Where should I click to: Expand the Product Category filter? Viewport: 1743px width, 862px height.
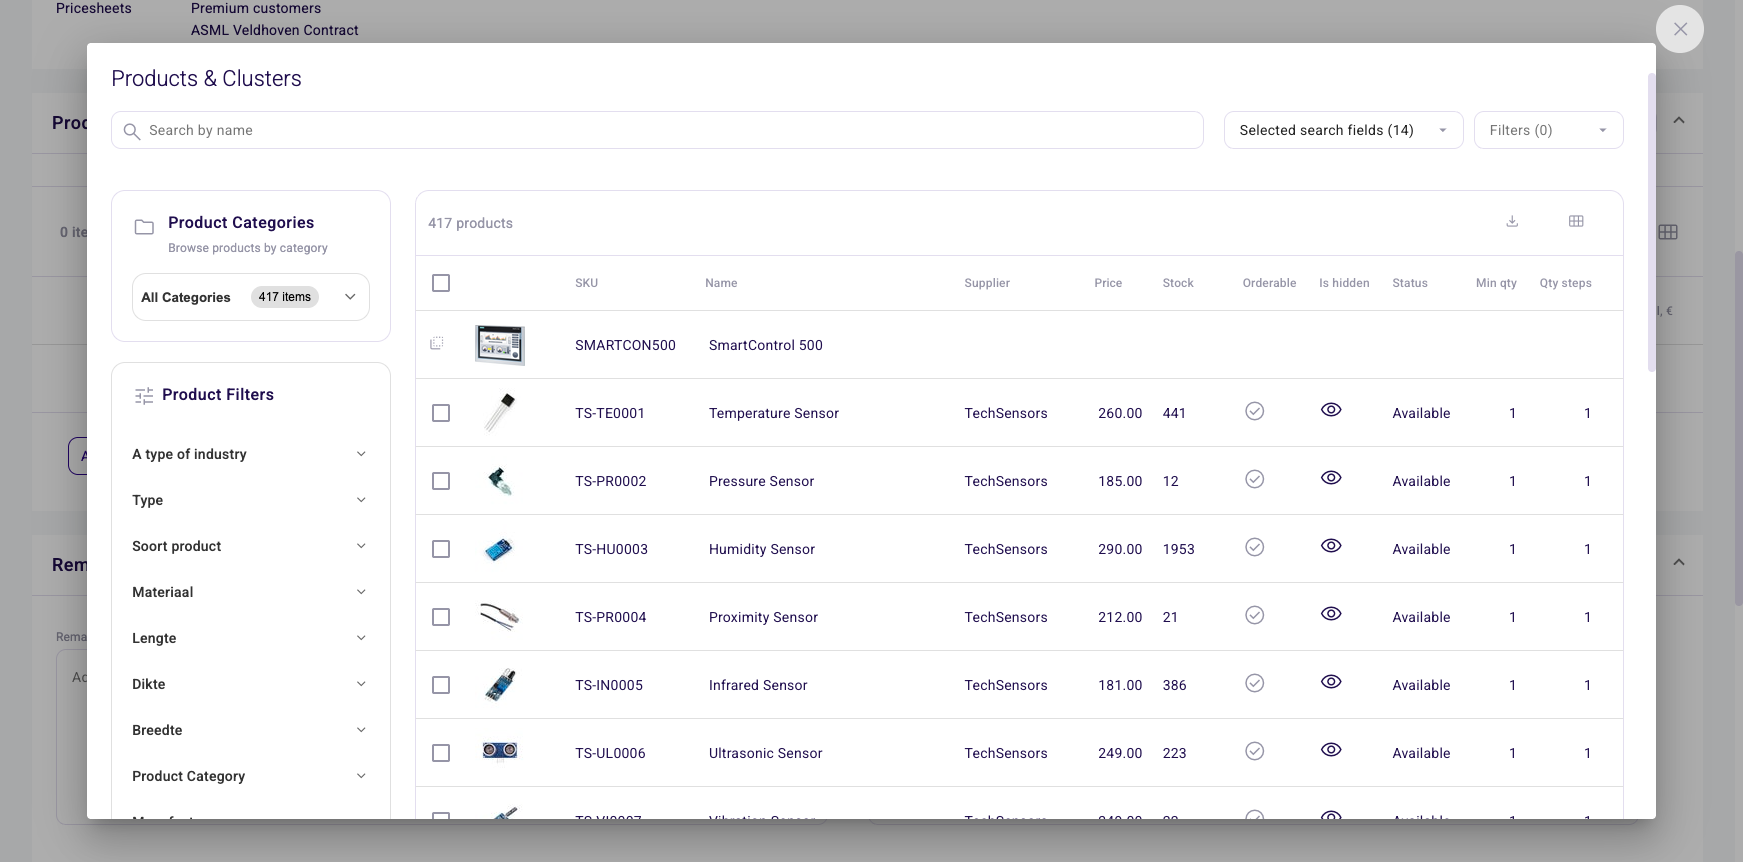point(250,776)
